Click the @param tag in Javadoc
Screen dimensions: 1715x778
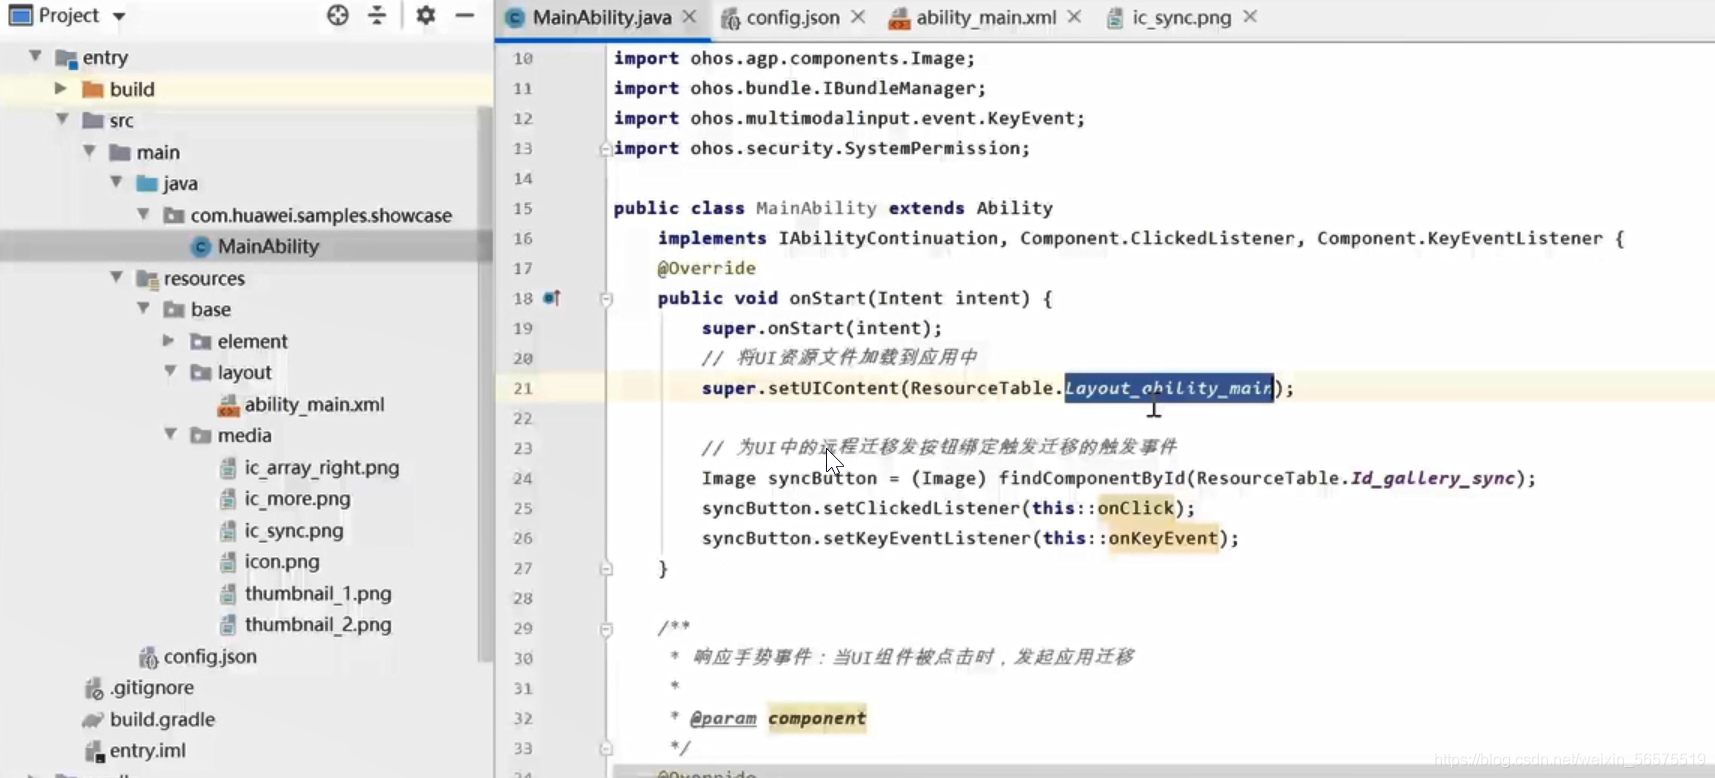click(x=723, y=718)
